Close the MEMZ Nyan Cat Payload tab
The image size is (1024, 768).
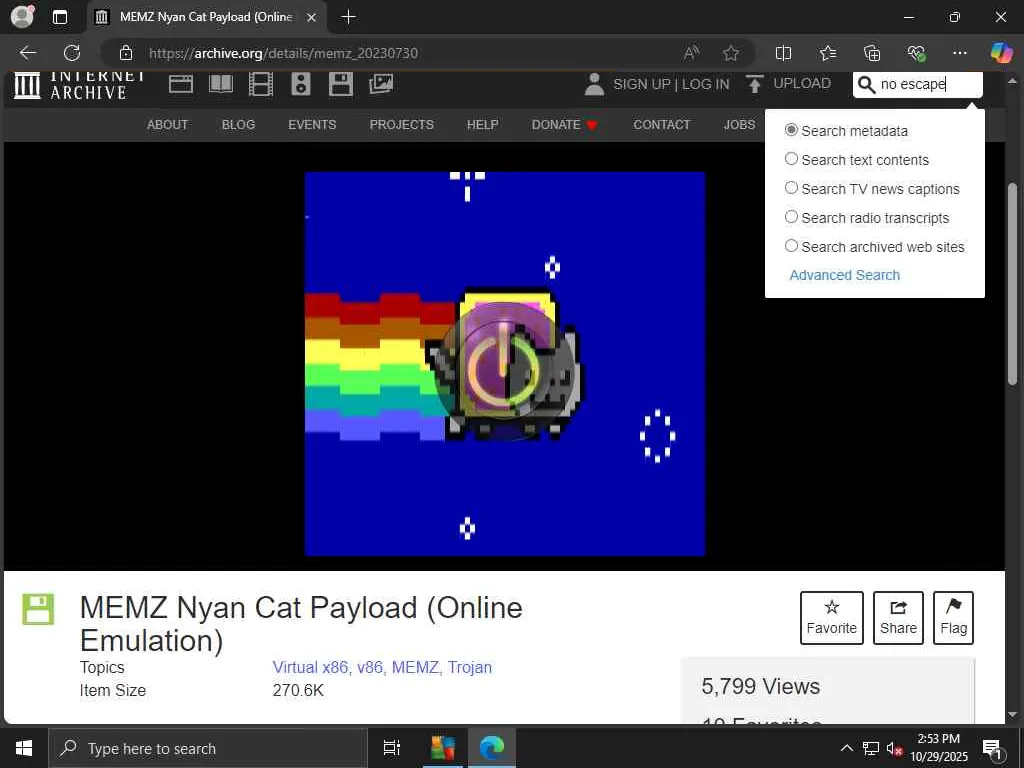(x=312, y=18)
